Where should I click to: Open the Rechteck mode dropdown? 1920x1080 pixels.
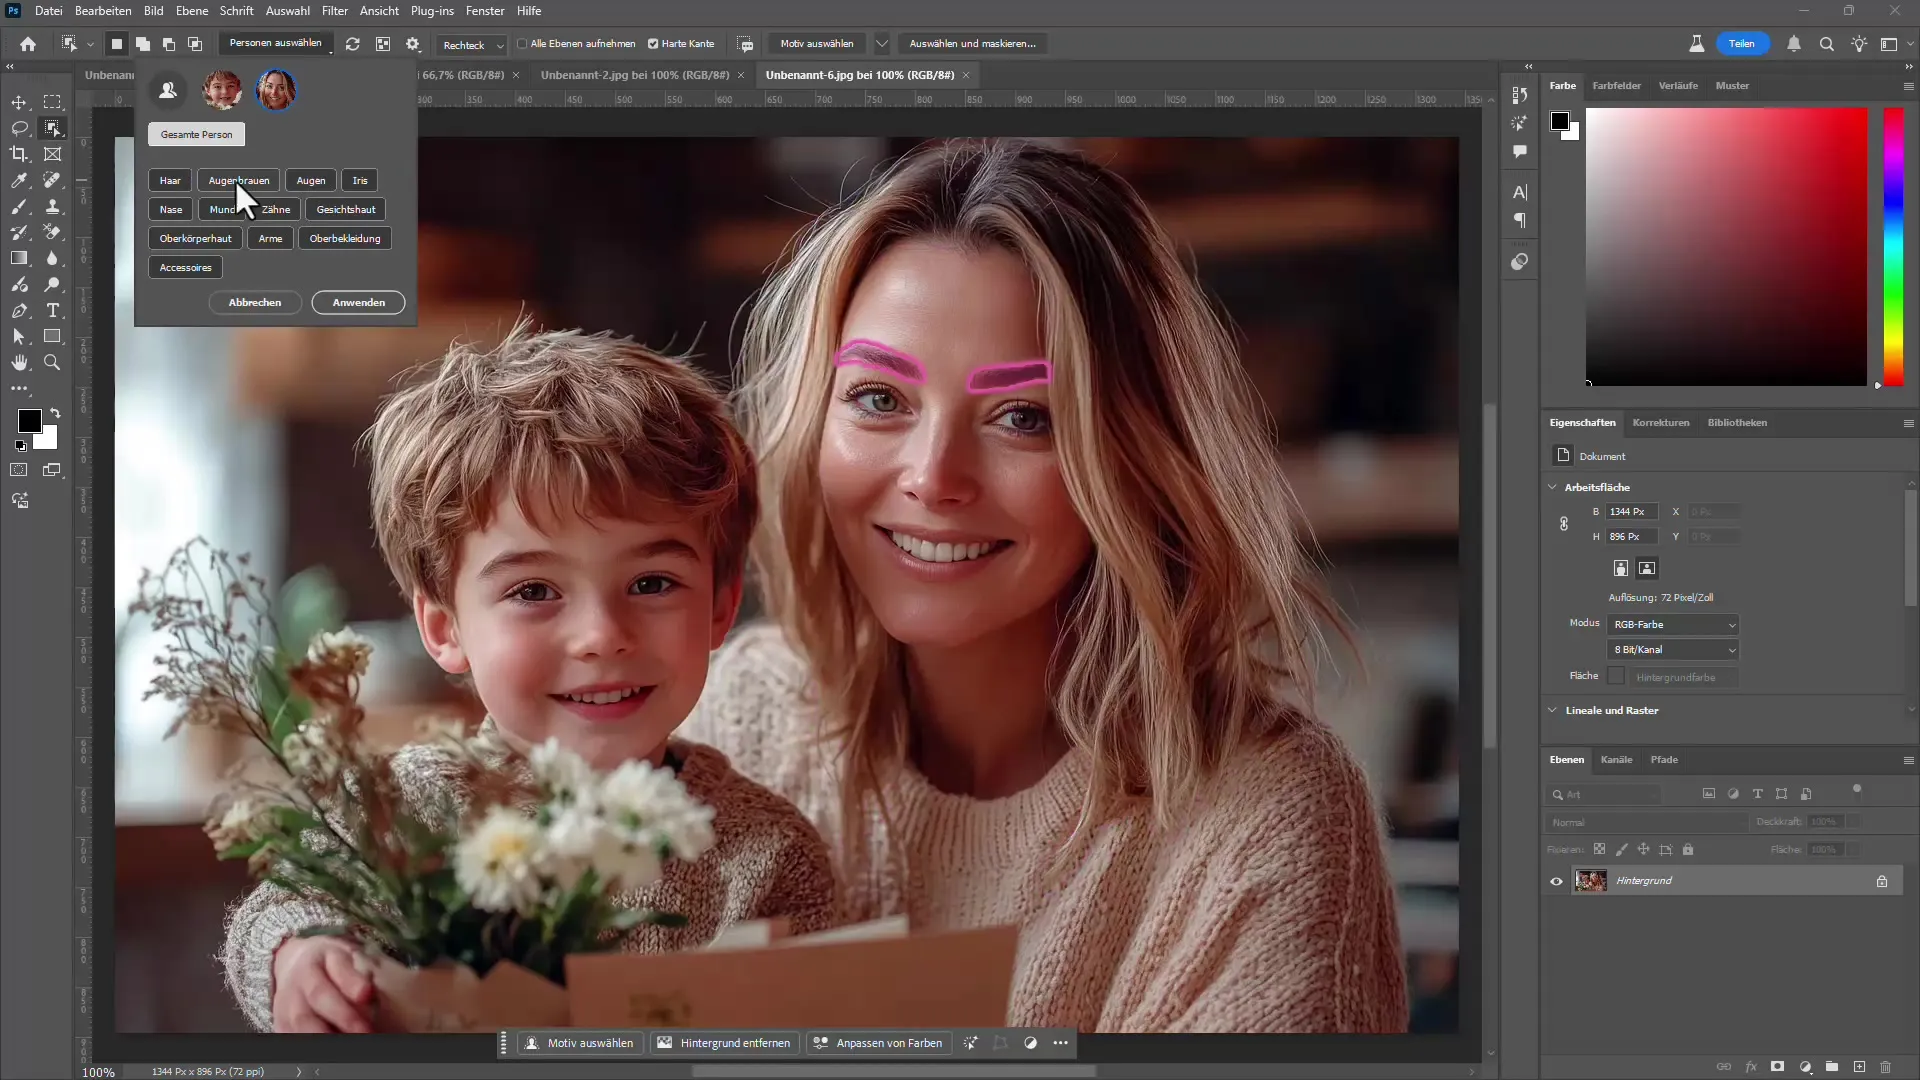[473, 45]
